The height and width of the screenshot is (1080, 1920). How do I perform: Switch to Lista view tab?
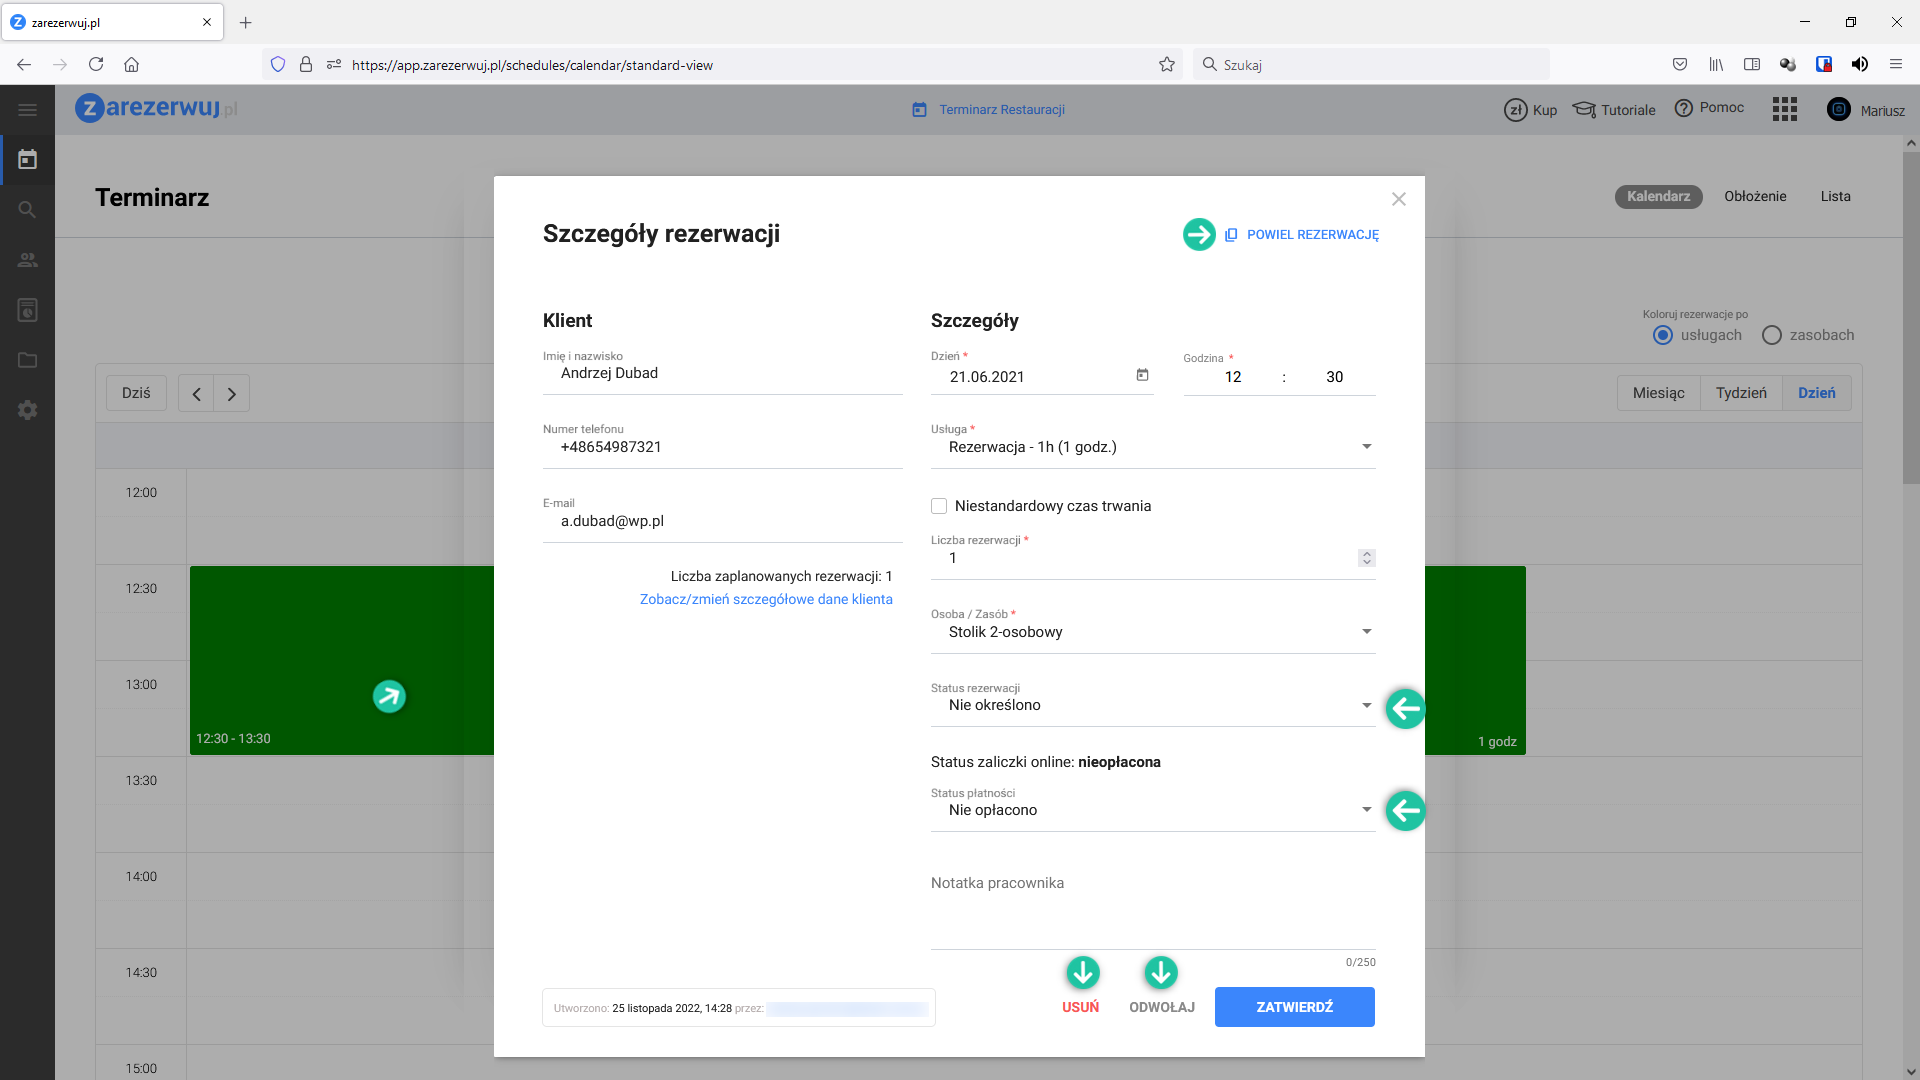(x=1835, y=197)
